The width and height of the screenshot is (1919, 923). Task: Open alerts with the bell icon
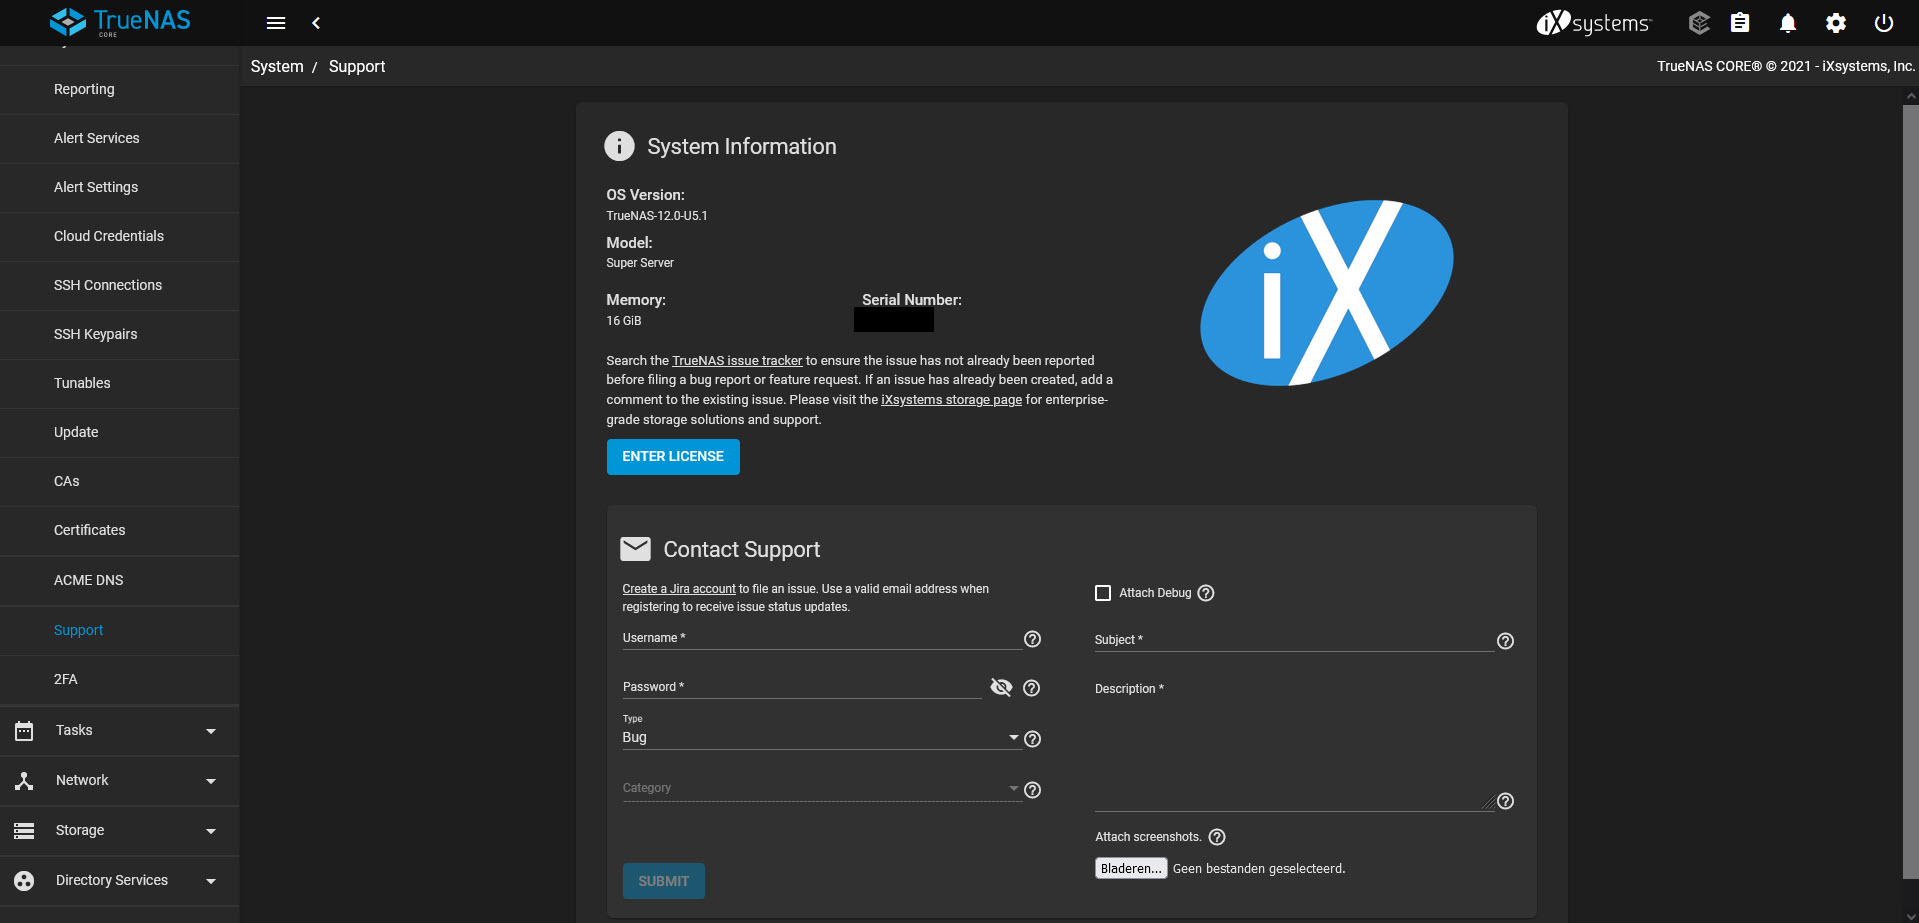pos(1788,23)
